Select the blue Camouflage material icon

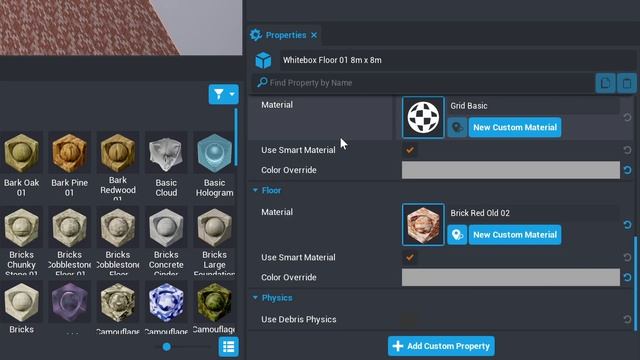coord(166,302)
